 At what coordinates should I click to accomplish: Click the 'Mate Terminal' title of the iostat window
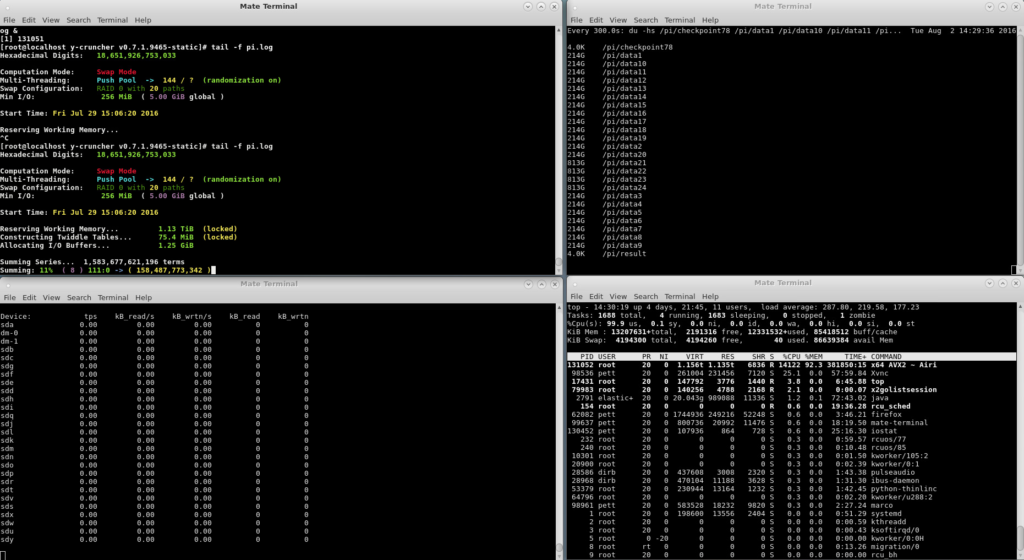pyautogui.click(x=268, y=284)
